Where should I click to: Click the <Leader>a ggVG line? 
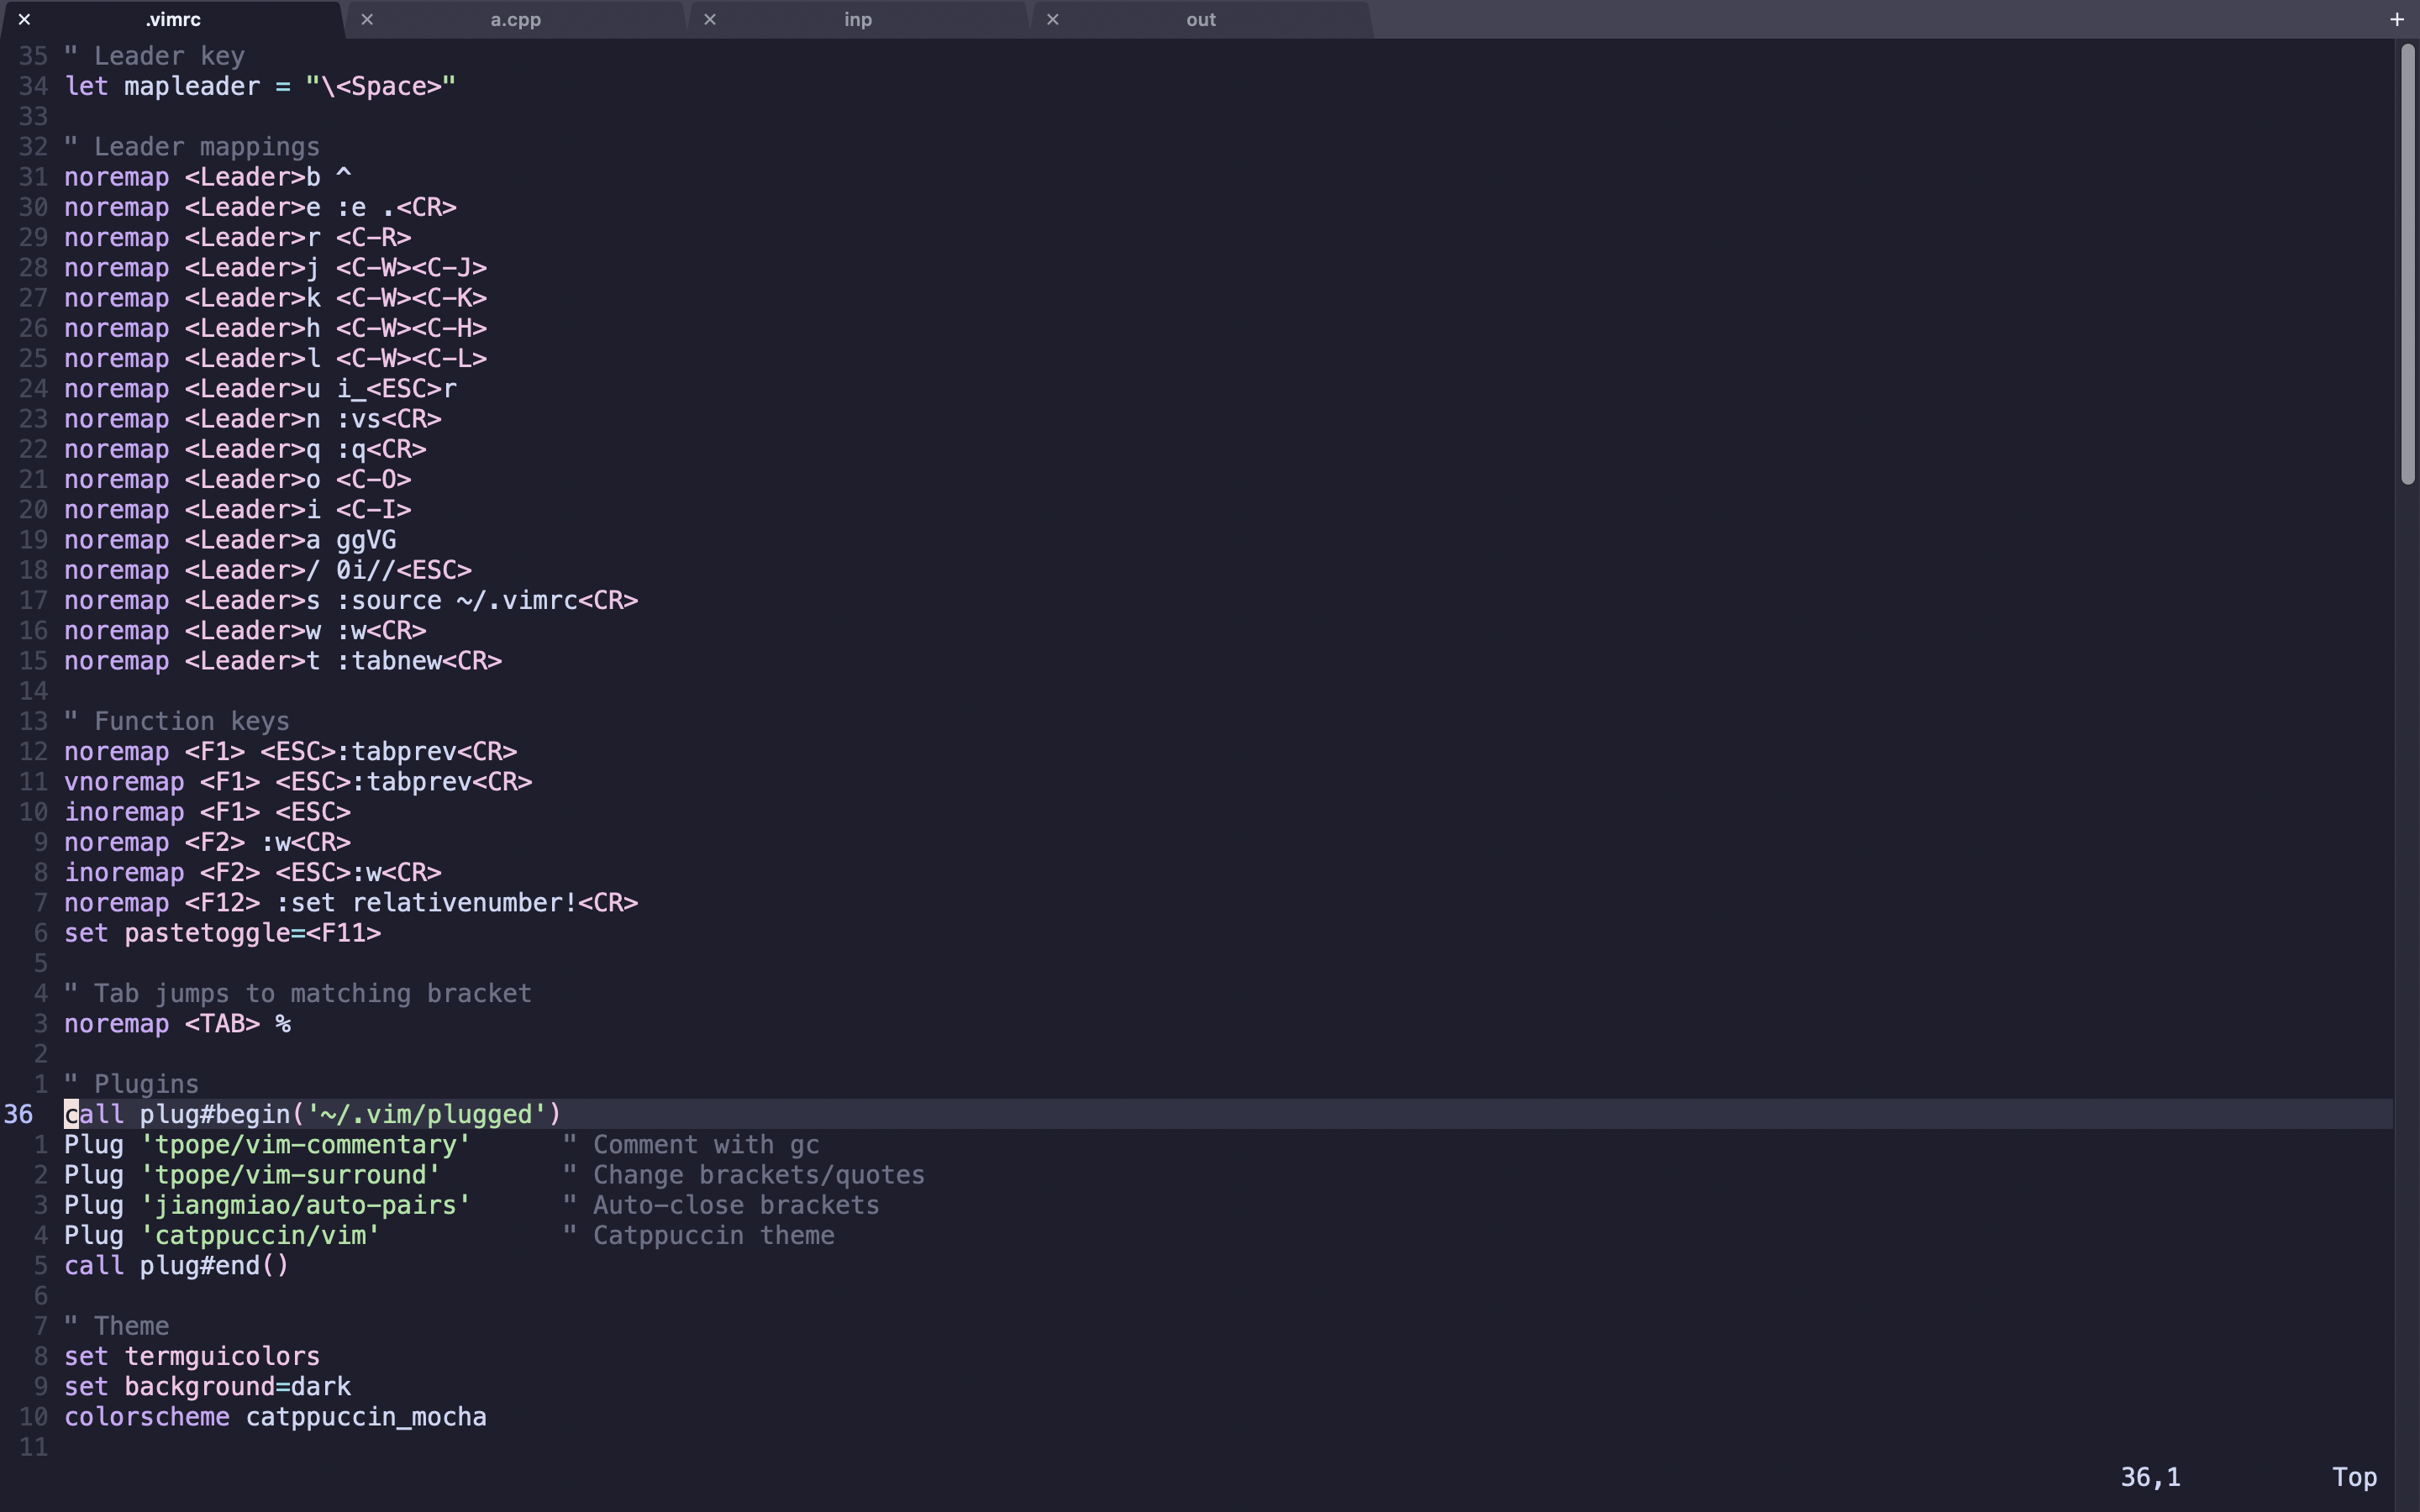(230, 540)
